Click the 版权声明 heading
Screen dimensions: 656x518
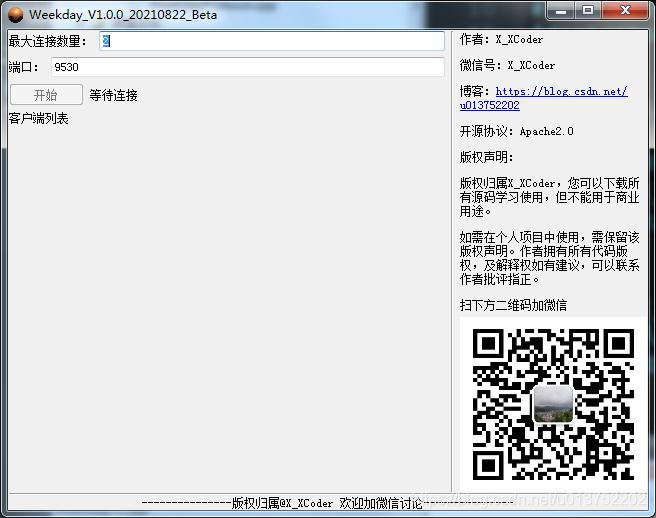coord(486,157)
